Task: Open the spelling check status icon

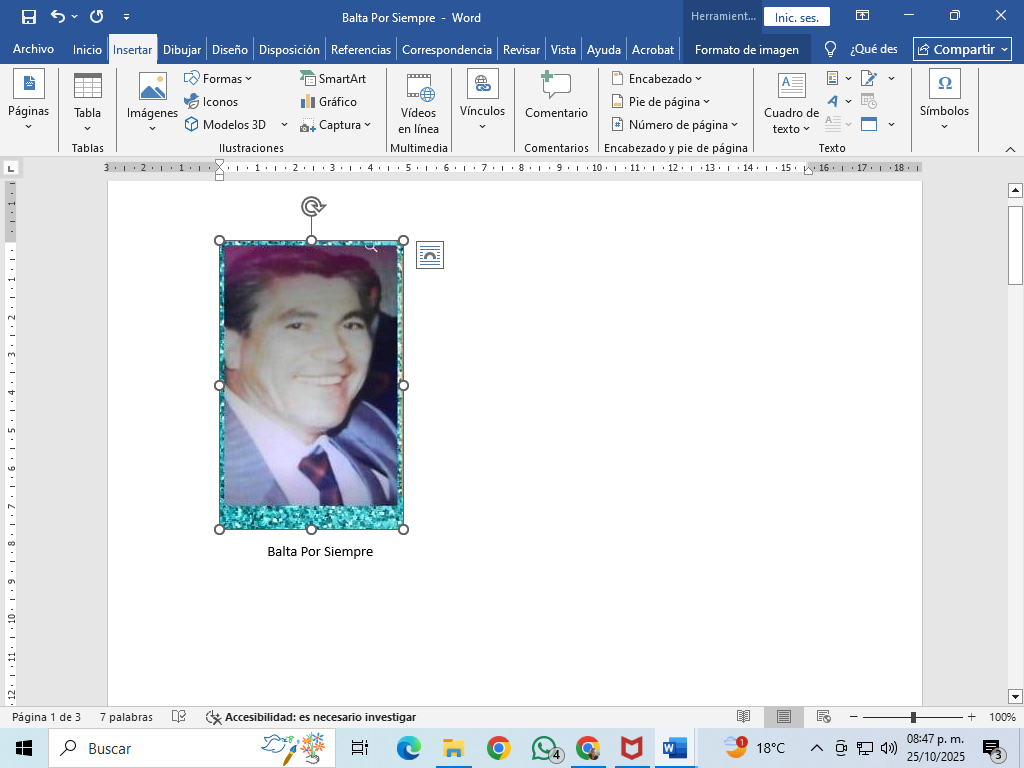Action: click(x=179, y=717)
